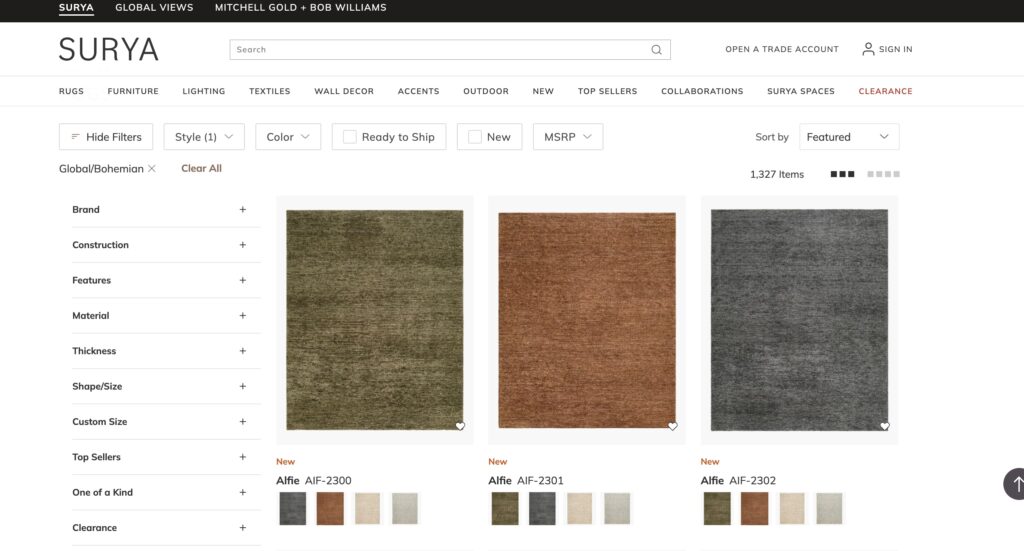This screenshot has height=551, width=1024.
Task: Open the Sort by Featured dropdown
Action: coord(849,137)
